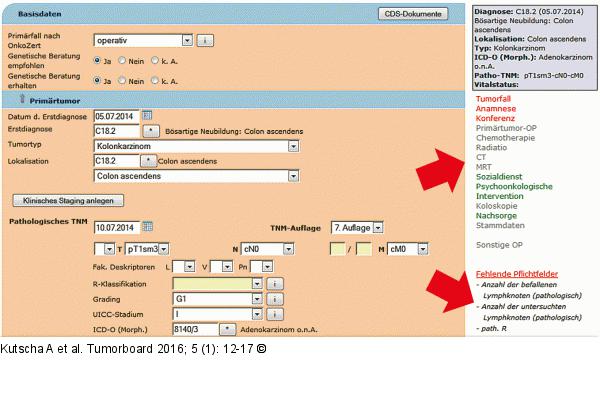Image resolution: width=600 pixels, height=398 pixels.
Task: Click info button next to R-Klassifikation
Action: point(275,284)
